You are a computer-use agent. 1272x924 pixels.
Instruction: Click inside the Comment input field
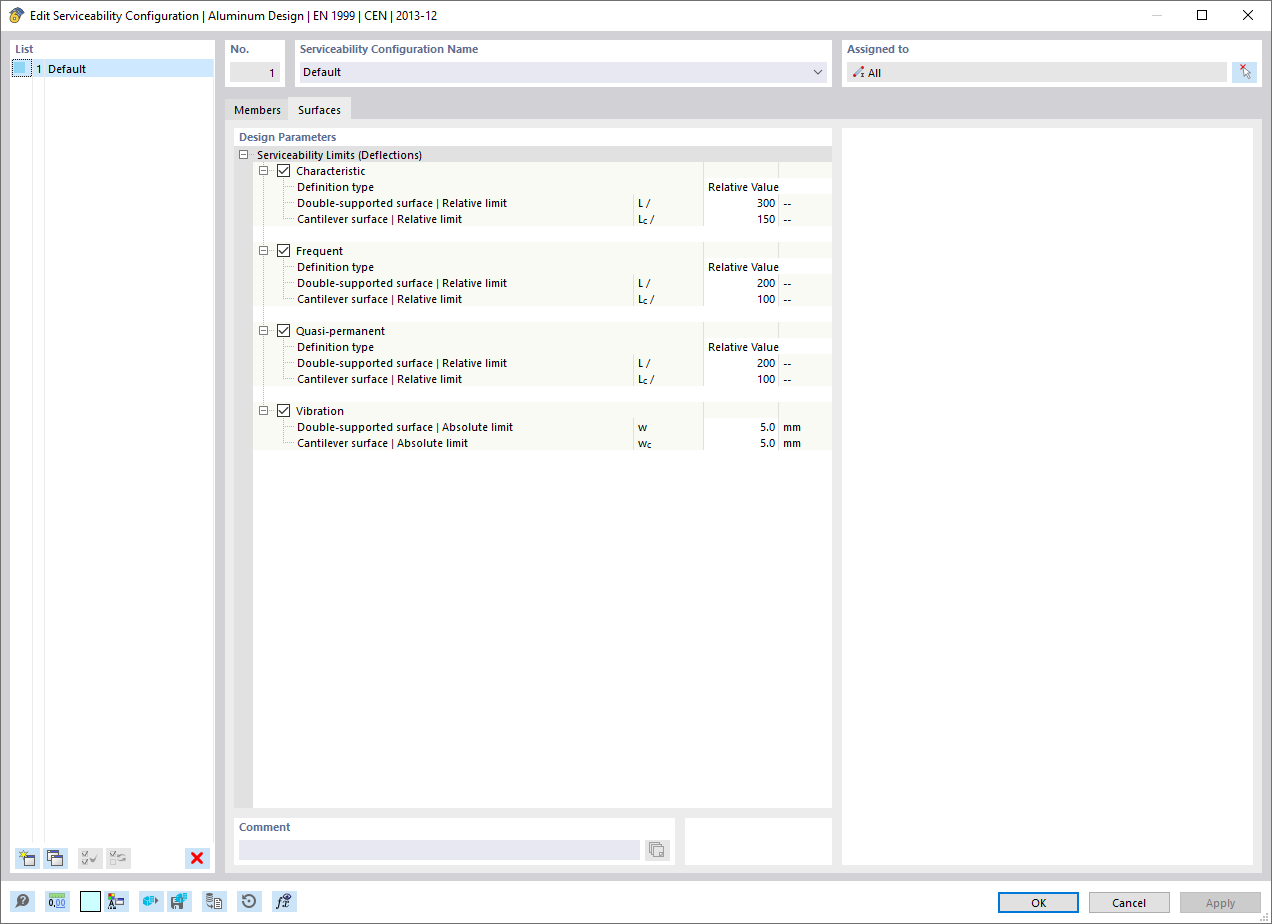pos(440,849)
